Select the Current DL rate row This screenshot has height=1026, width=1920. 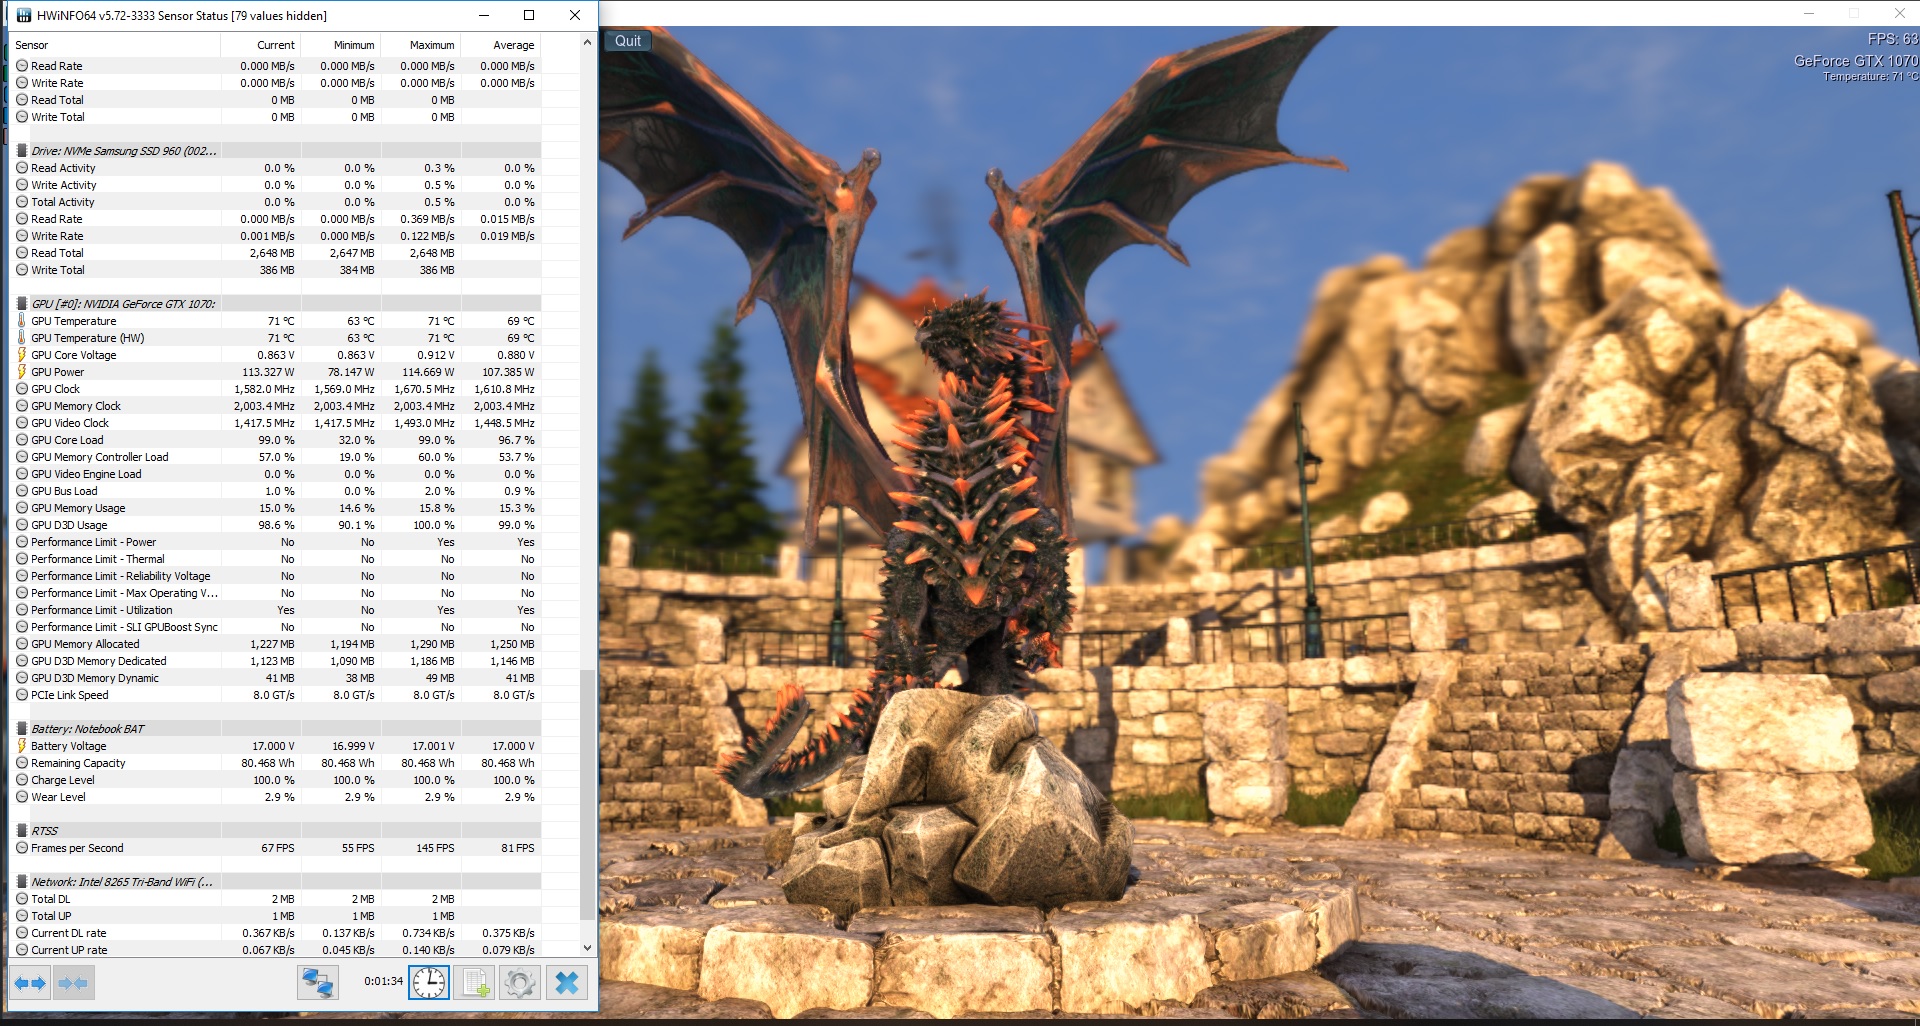(276, 933)
